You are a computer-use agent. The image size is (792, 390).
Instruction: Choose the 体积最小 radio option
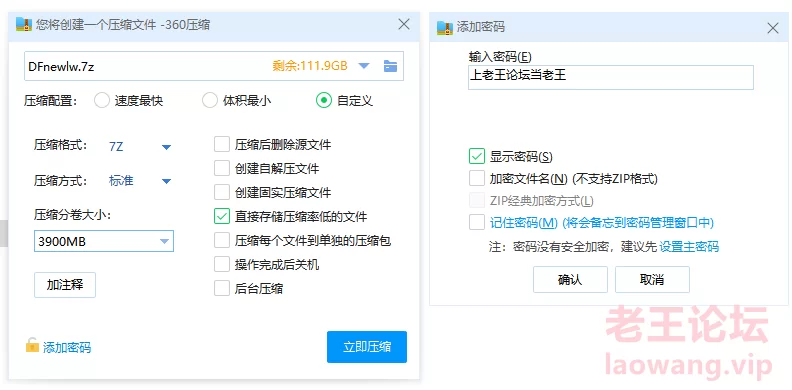click(x=210, y=101)
